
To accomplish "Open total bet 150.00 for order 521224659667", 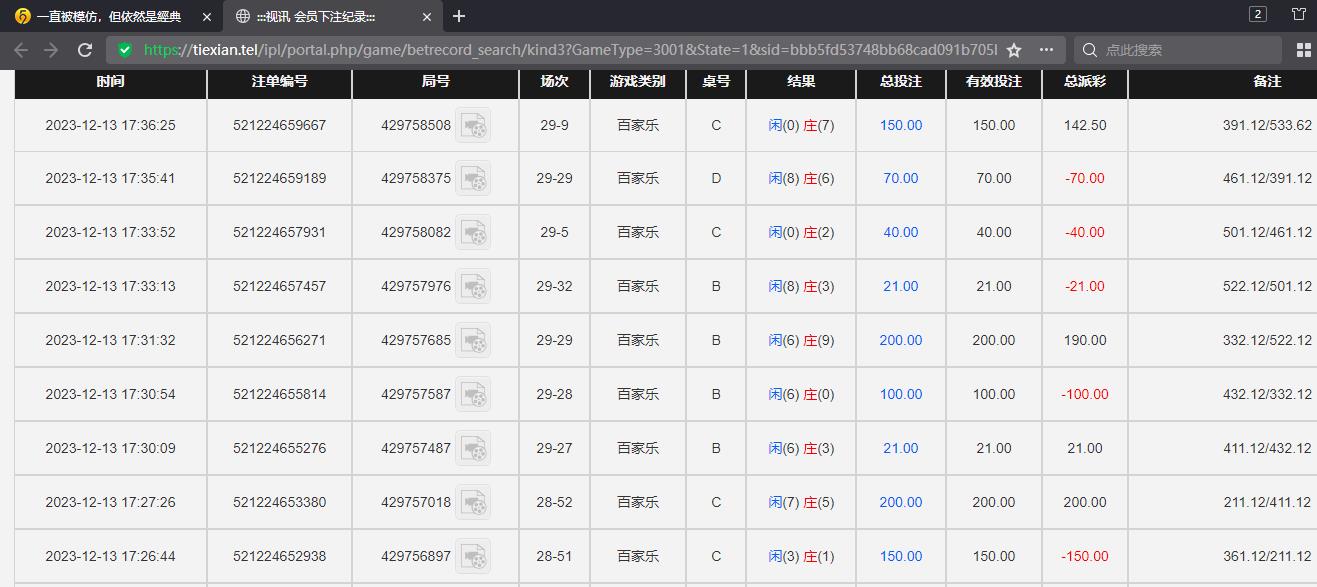I will pyautogui.click(x=901, y=125).
